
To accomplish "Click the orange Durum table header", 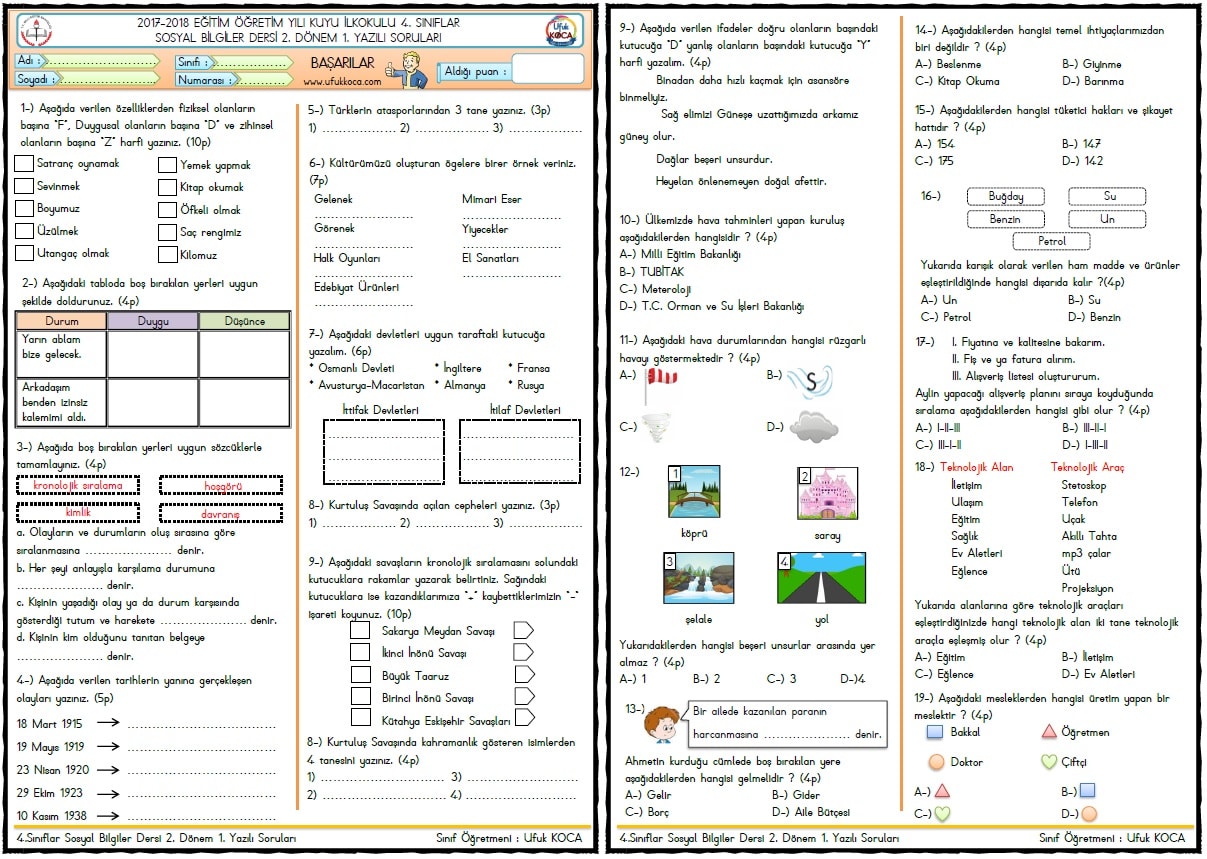I will 62,321.
